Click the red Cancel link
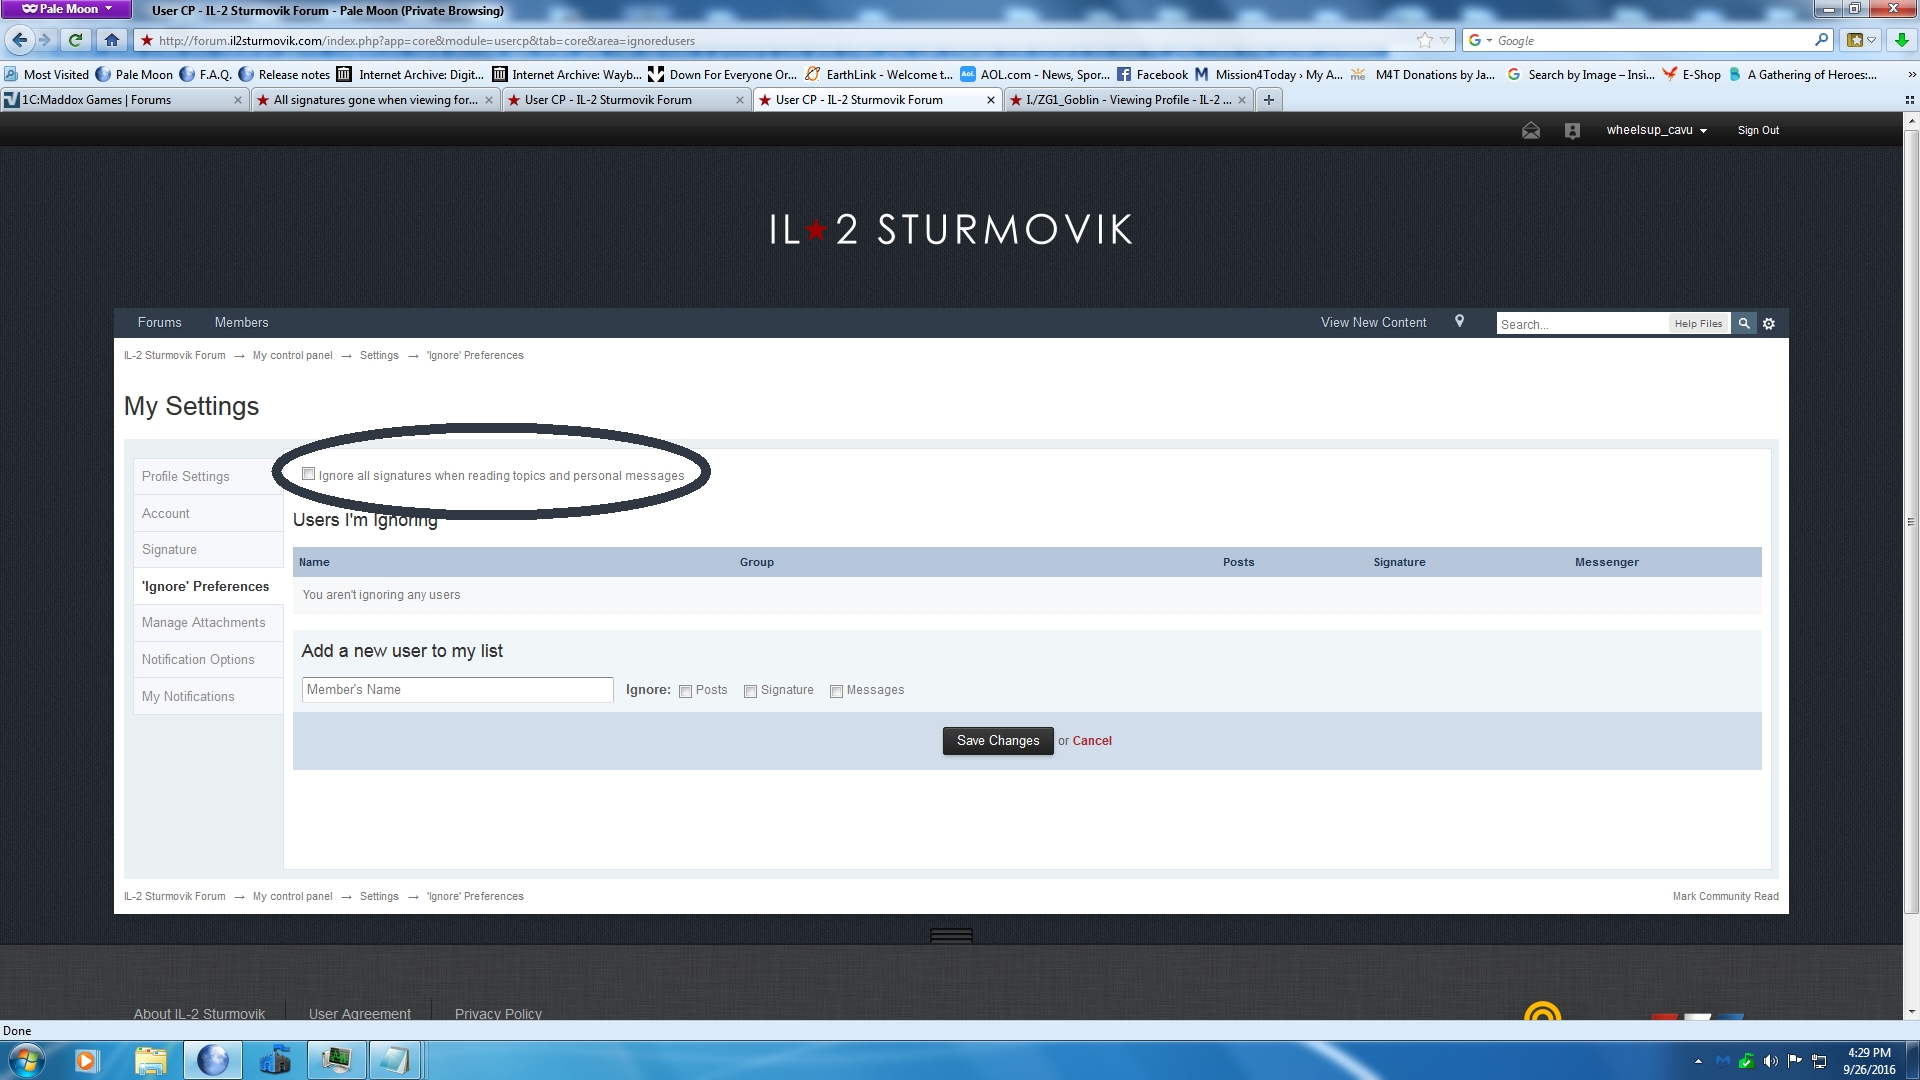 coord(1091,741)
